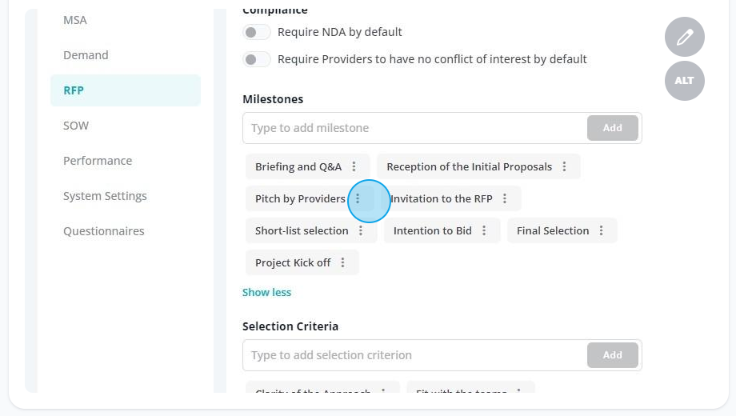This screenshot has width=736, height=416.
Task: Collapse milestones with Show less link
Action: pyautogui.click(x=267, y=292)
